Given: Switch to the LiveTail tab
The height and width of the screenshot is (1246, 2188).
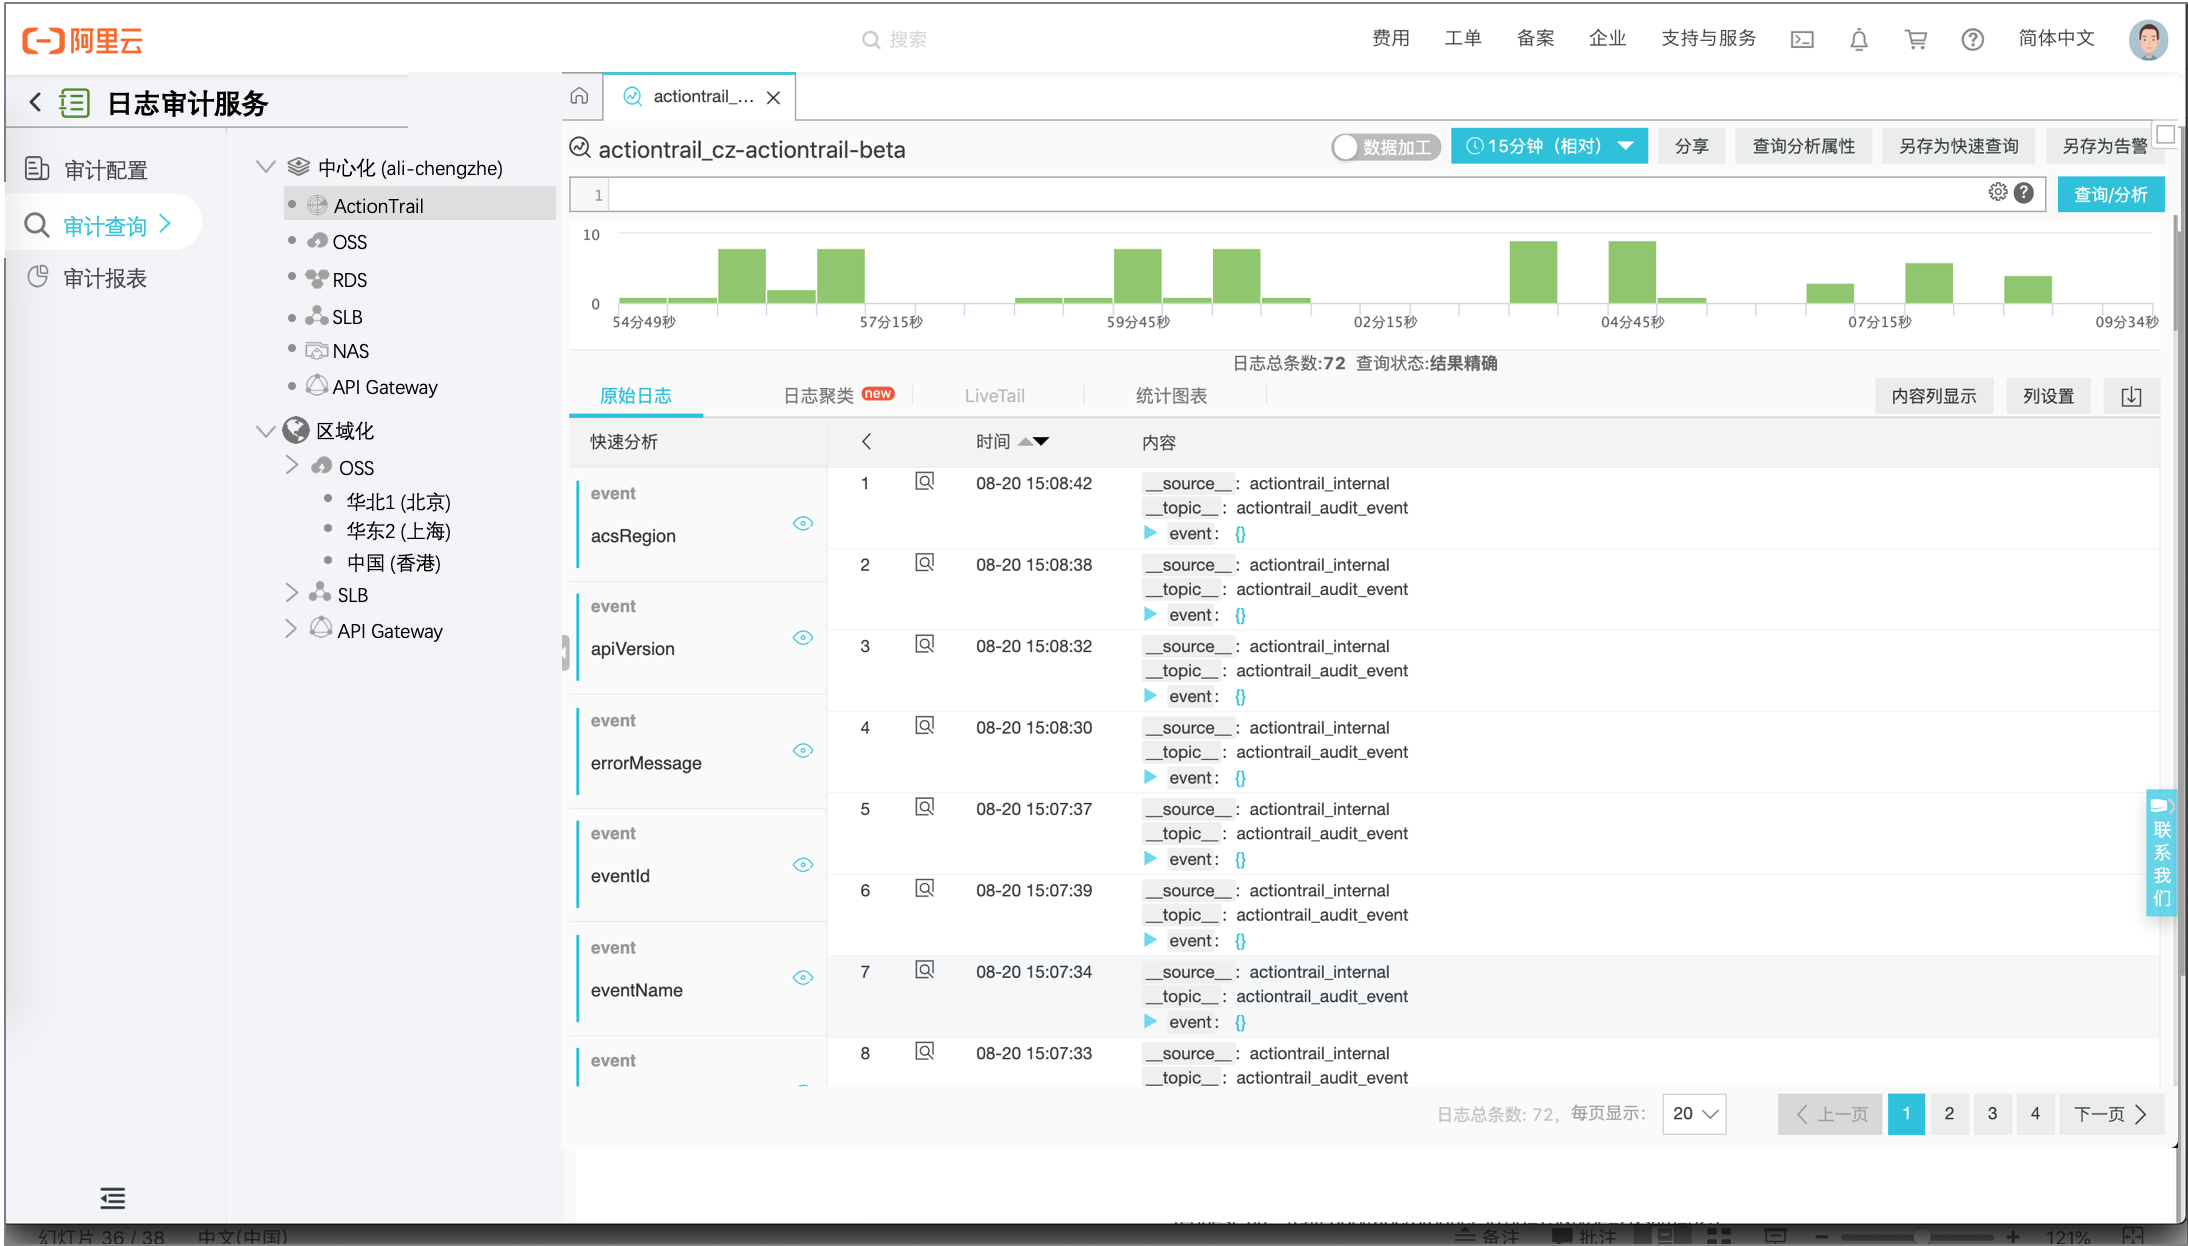Looking at the screenshot, I should pos(994,396).
